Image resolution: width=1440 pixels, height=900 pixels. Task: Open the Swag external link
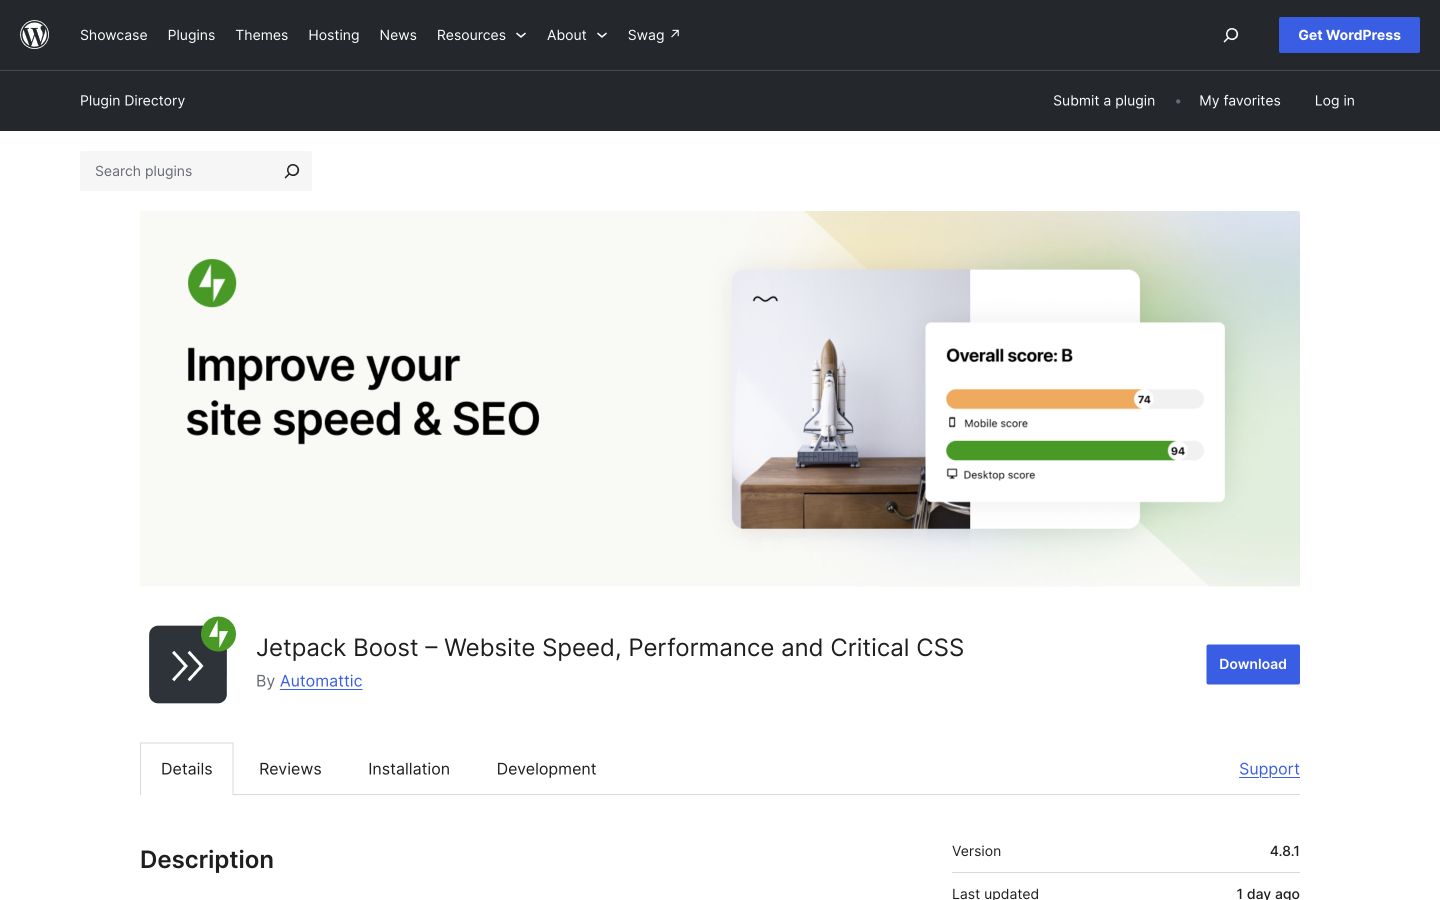(x=654, y=35)
